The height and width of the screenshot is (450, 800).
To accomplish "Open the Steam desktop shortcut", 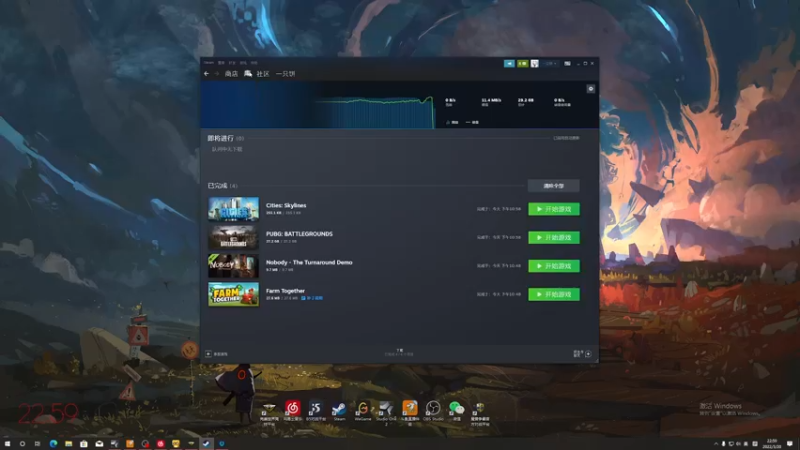I will [x=339, y=411].
